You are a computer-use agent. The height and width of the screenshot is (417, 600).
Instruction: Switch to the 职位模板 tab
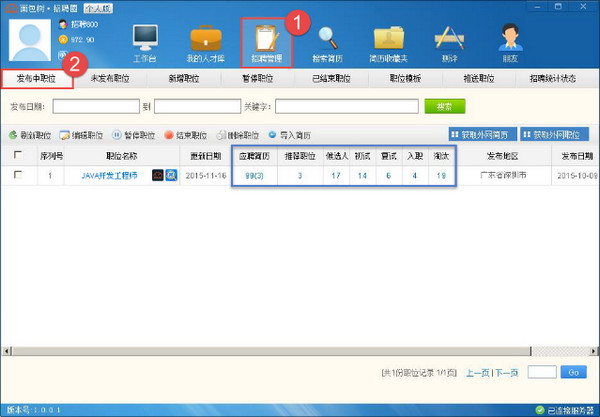[x=405, y=79]
